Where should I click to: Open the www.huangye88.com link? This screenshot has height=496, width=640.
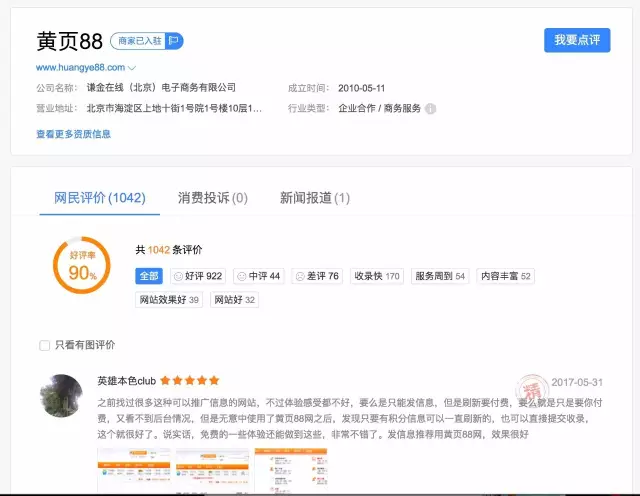point(79,68)
